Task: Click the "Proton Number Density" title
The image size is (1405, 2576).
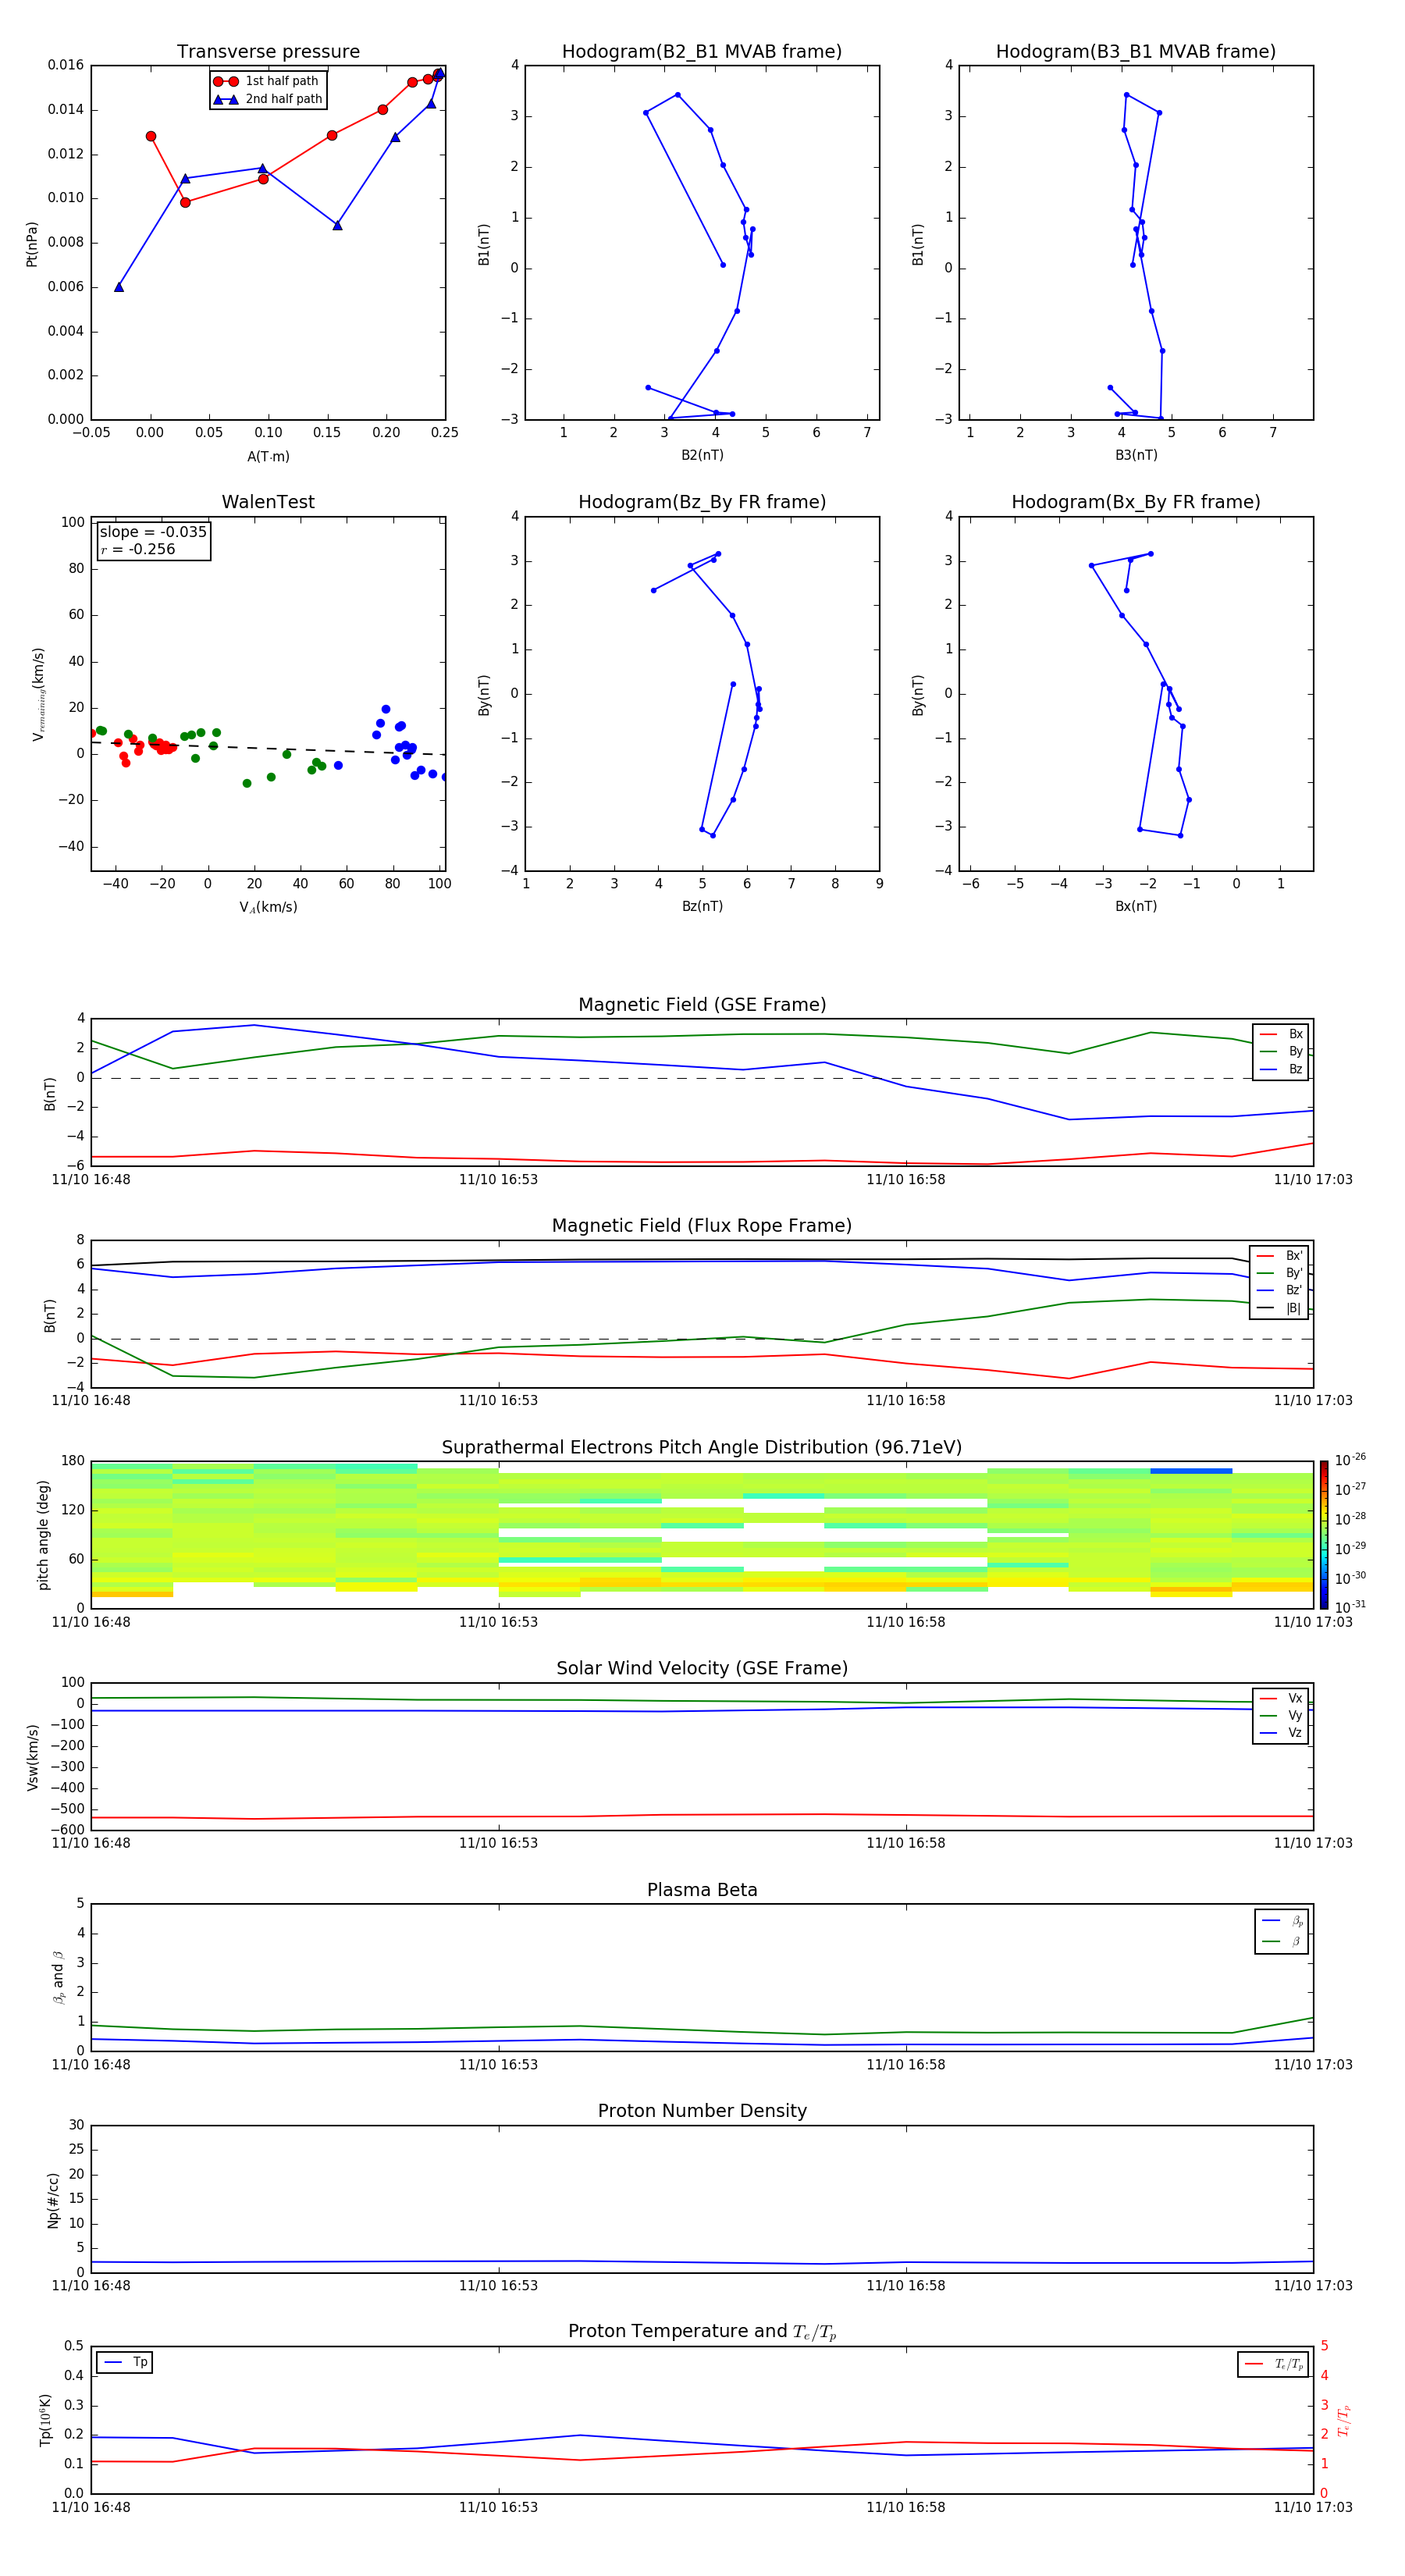Action: (702, 2111)
